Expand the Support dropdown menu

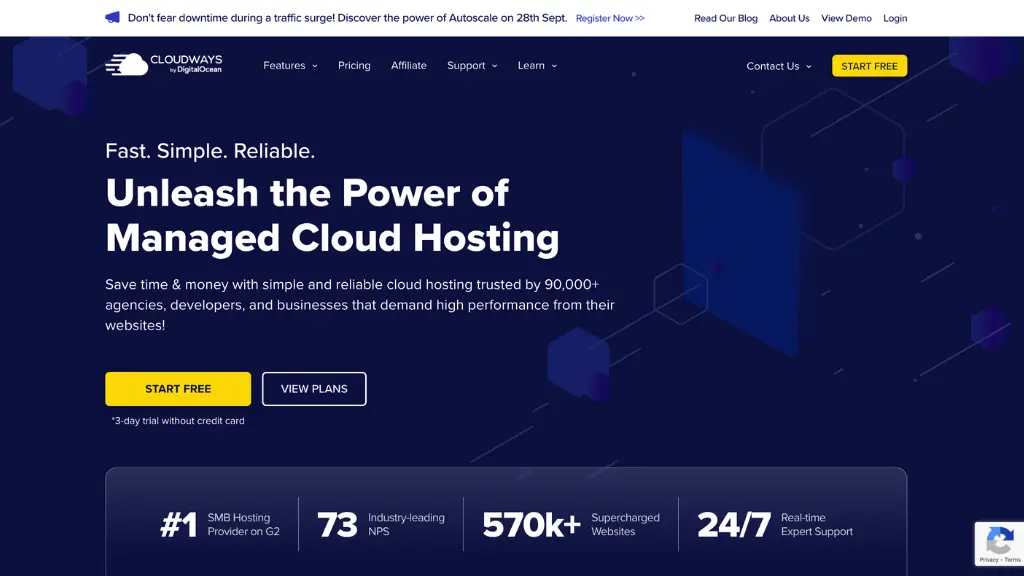(x=472, y=65)
